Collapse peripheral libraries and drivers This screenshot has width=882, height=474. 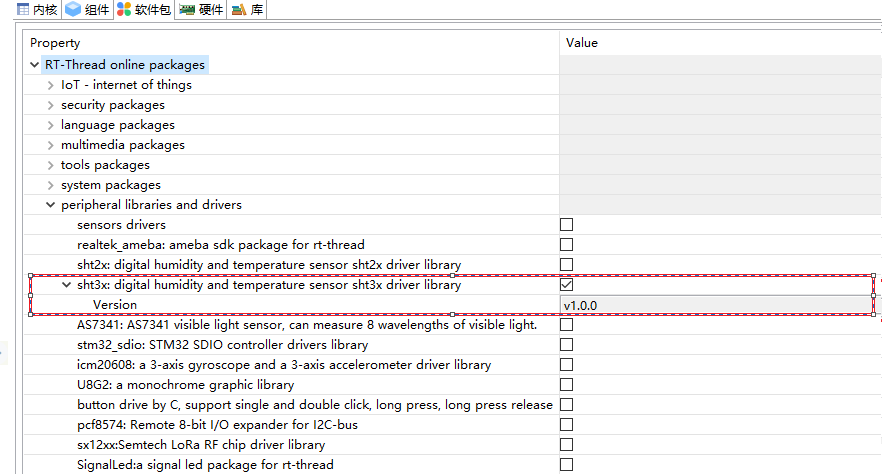[52, 205]
